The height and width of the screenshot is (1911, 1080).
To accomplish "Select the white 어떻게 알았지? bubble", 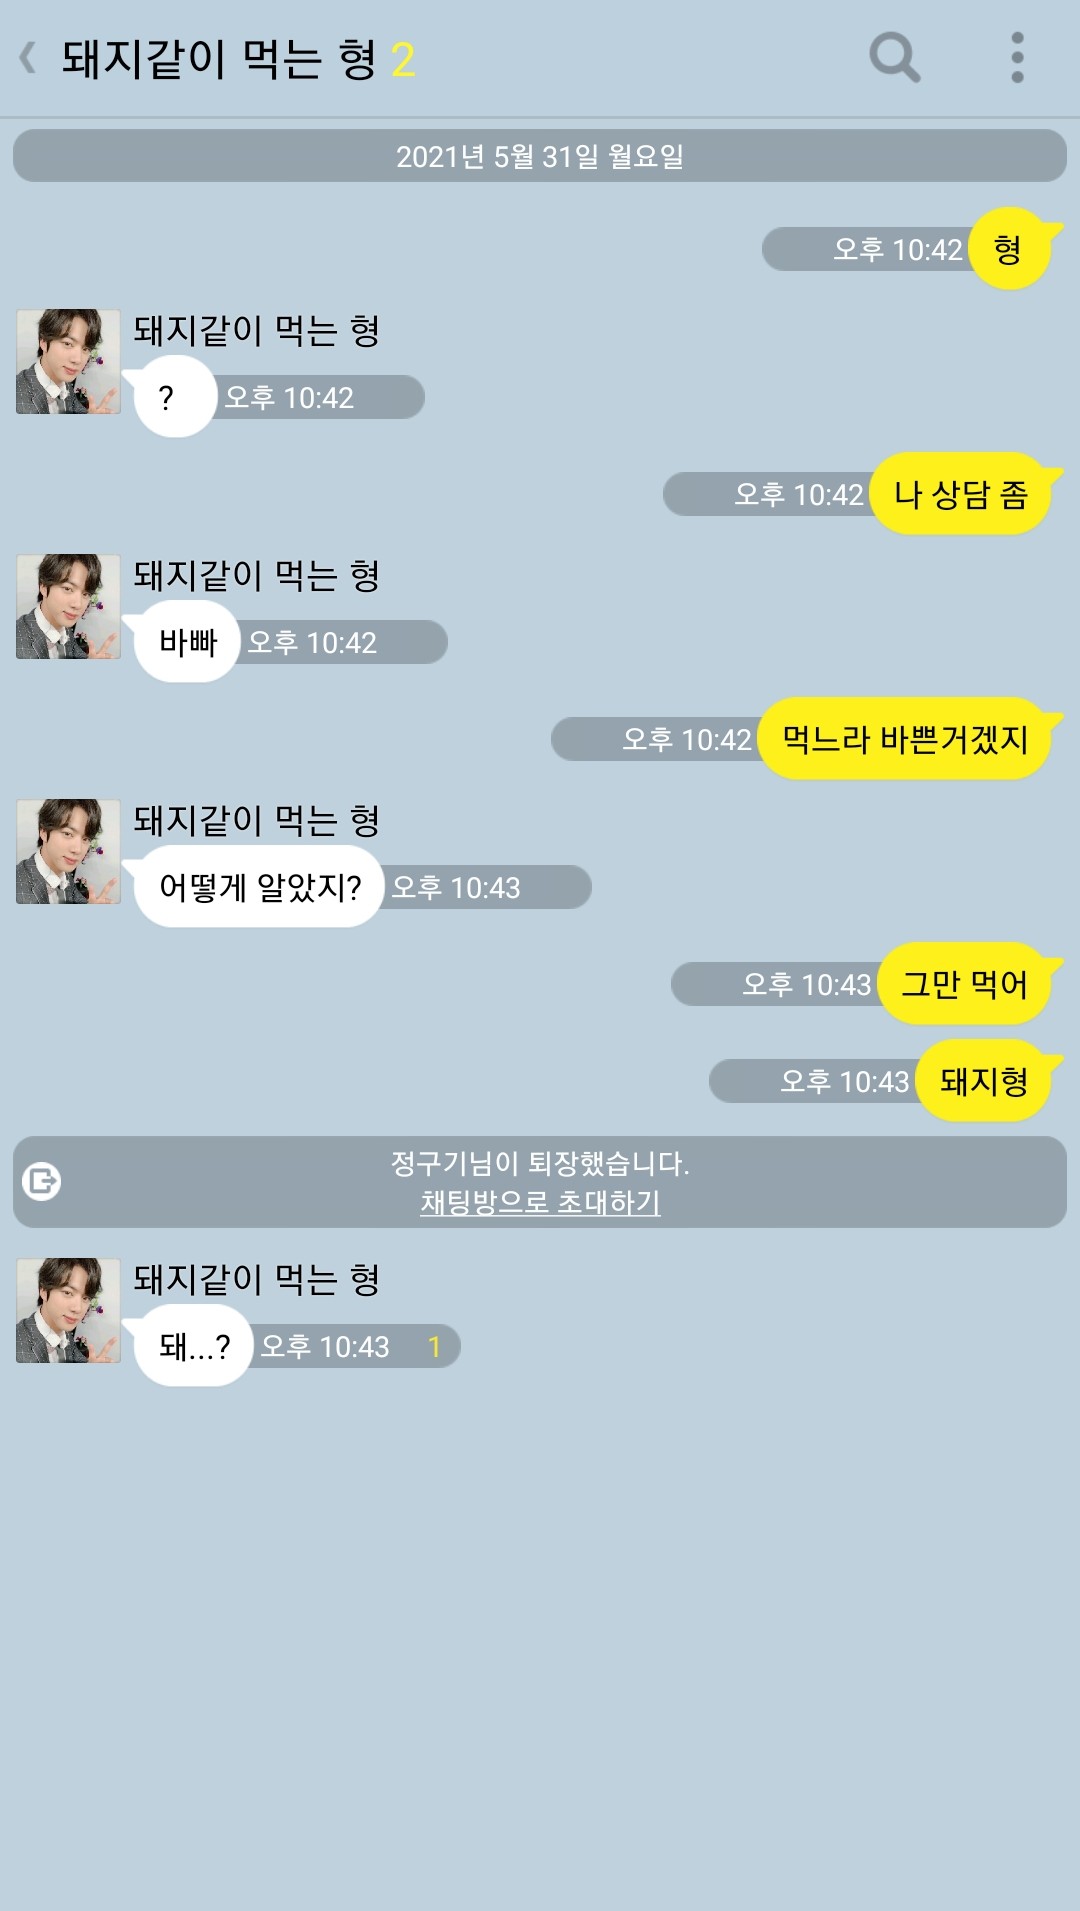I will pyautogui.click(x=259, y=887).
